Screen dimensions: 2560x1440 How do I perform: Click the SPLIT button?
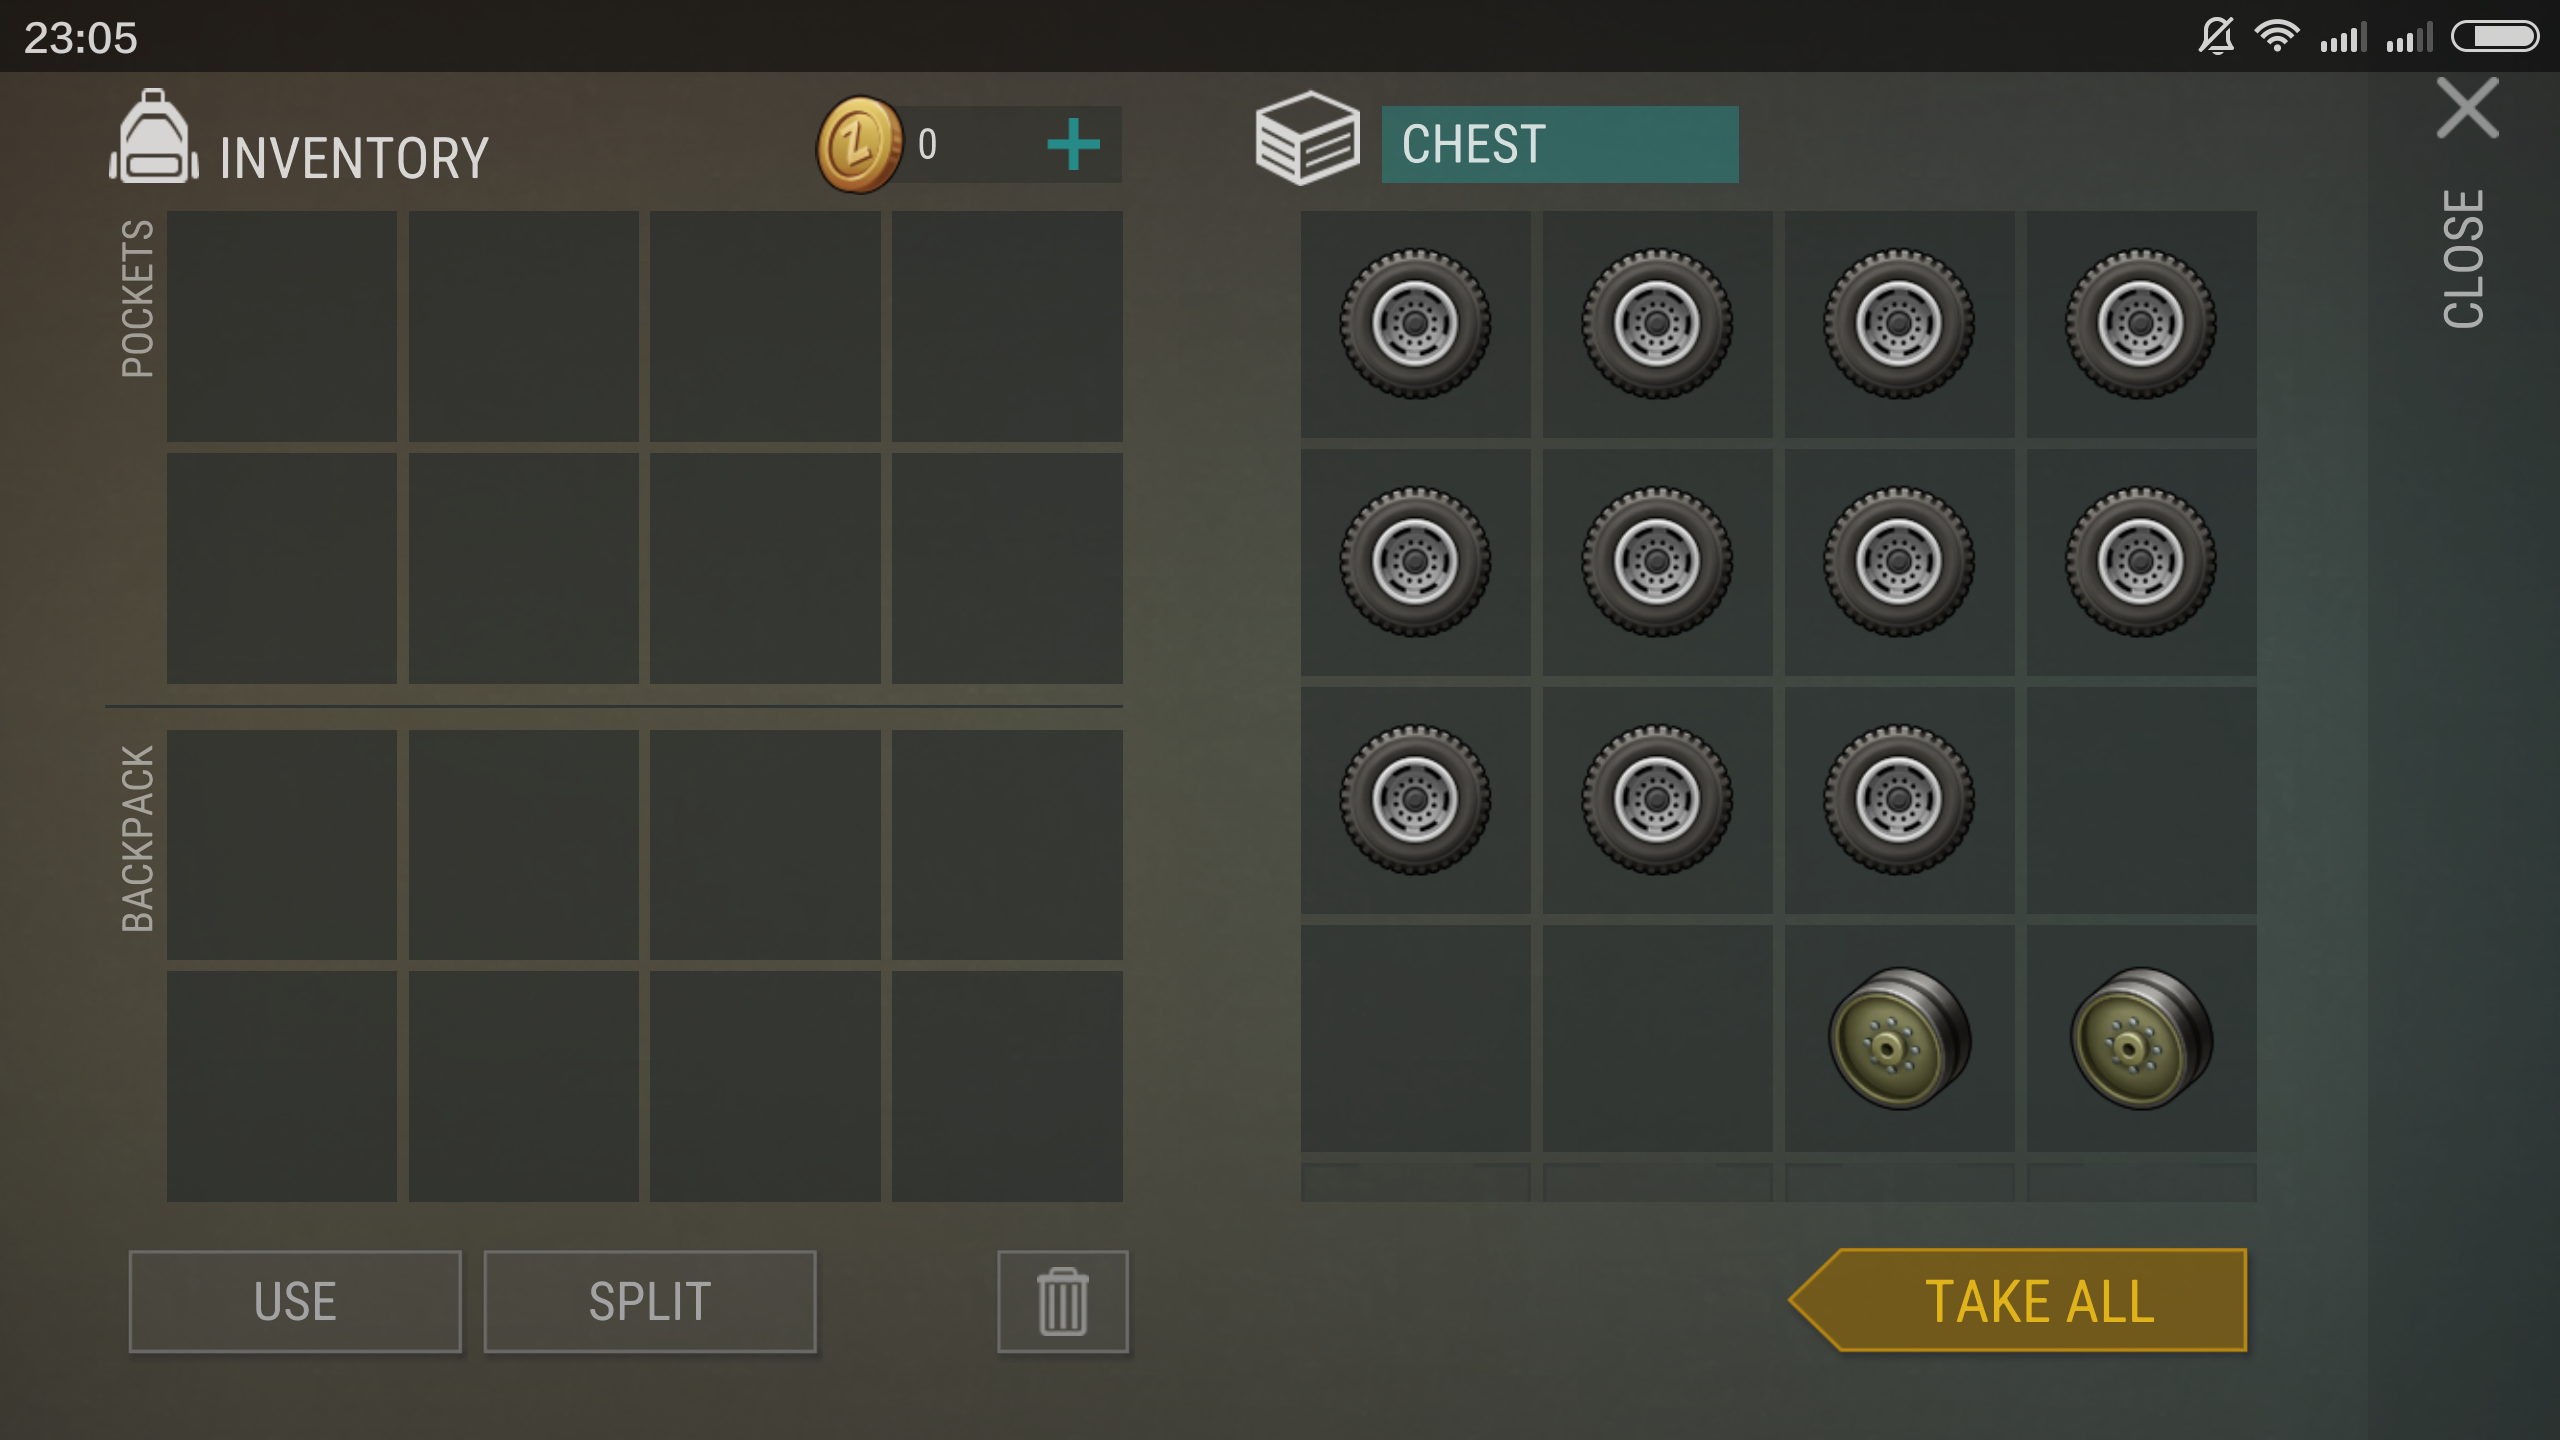[650, 1301]
